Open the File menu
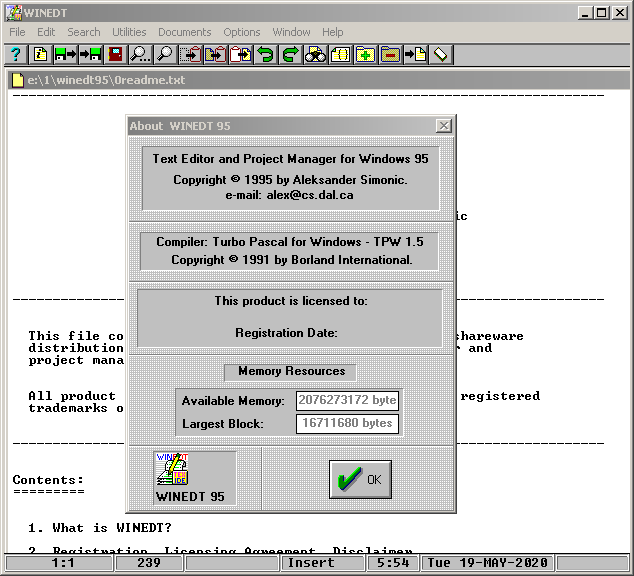Image resolution: width=634 pixels, height=576 pixels. (x=17, y=32)
